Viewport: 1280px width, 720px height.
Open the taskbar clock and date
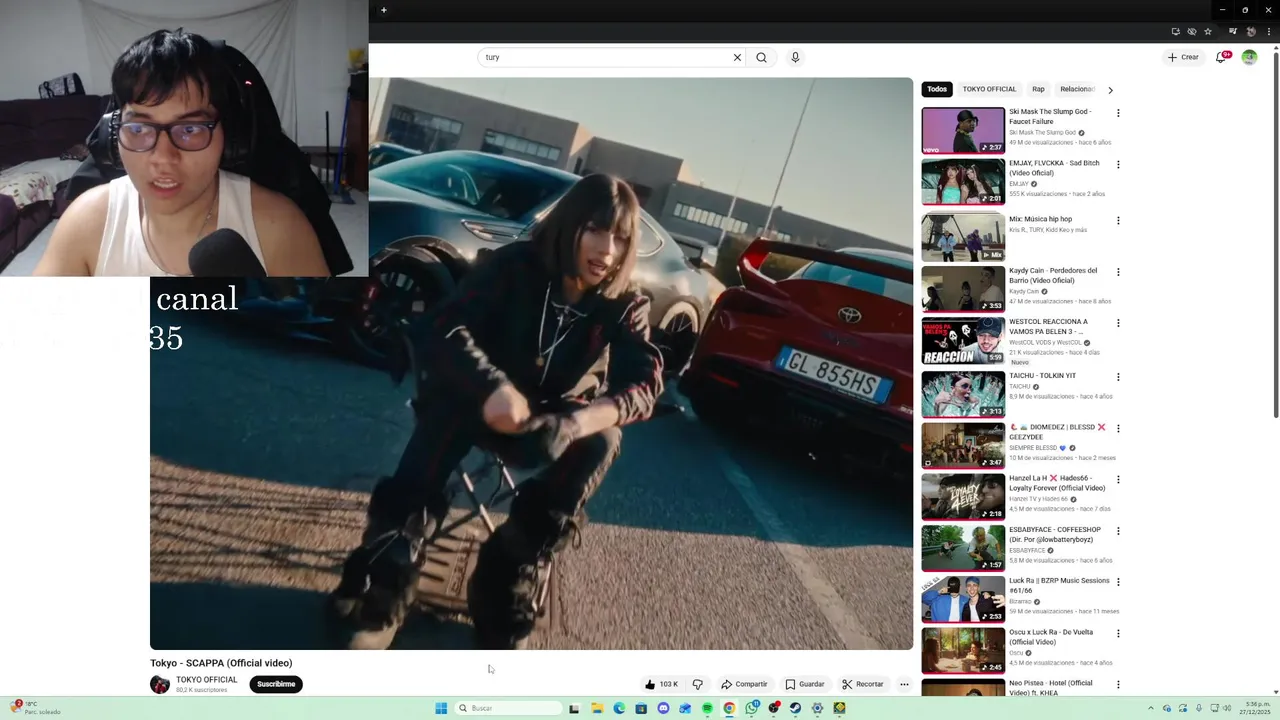coord(1257,708)
